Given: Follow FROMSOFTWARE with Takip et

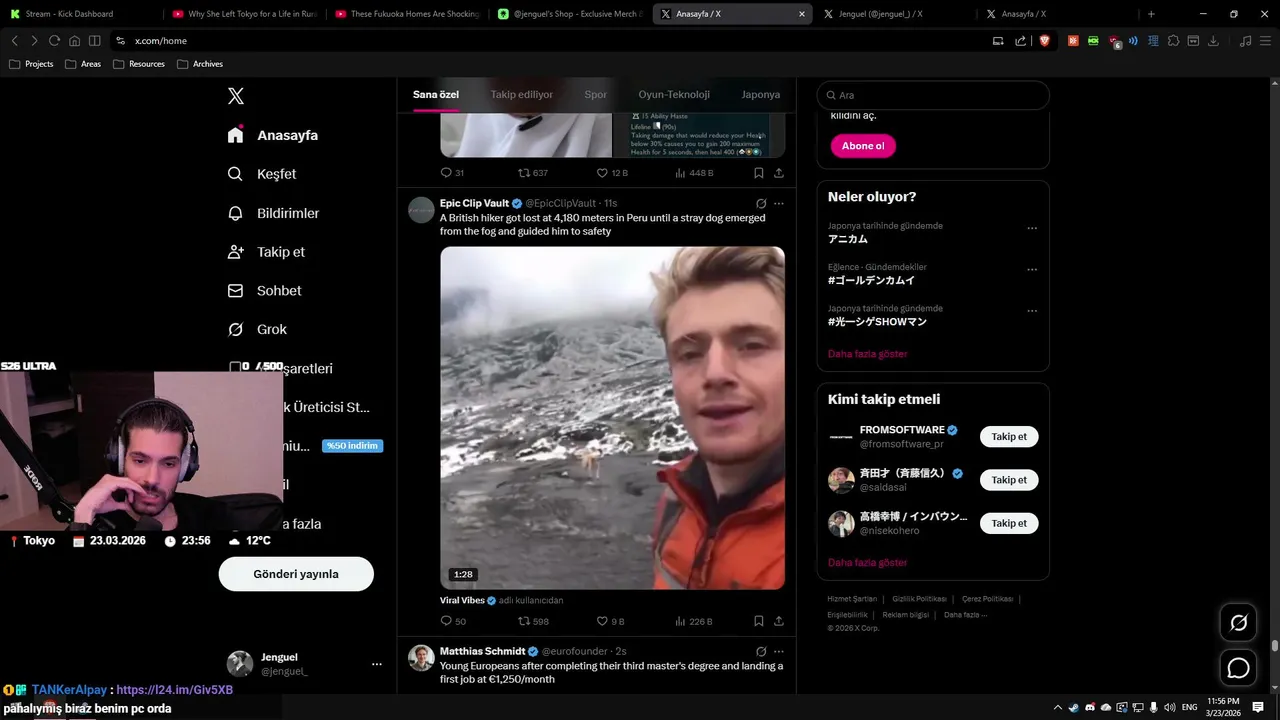Looking at the screenshot, I should point(1009,437).
